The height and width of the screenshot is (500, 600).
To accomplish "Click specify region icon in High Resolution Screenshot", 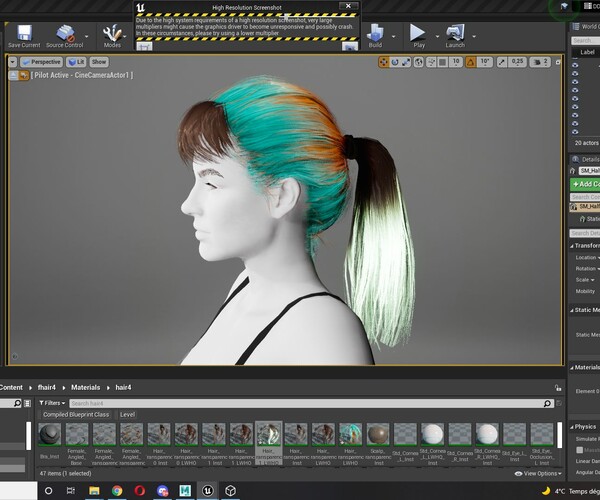I will click(144, 46).
